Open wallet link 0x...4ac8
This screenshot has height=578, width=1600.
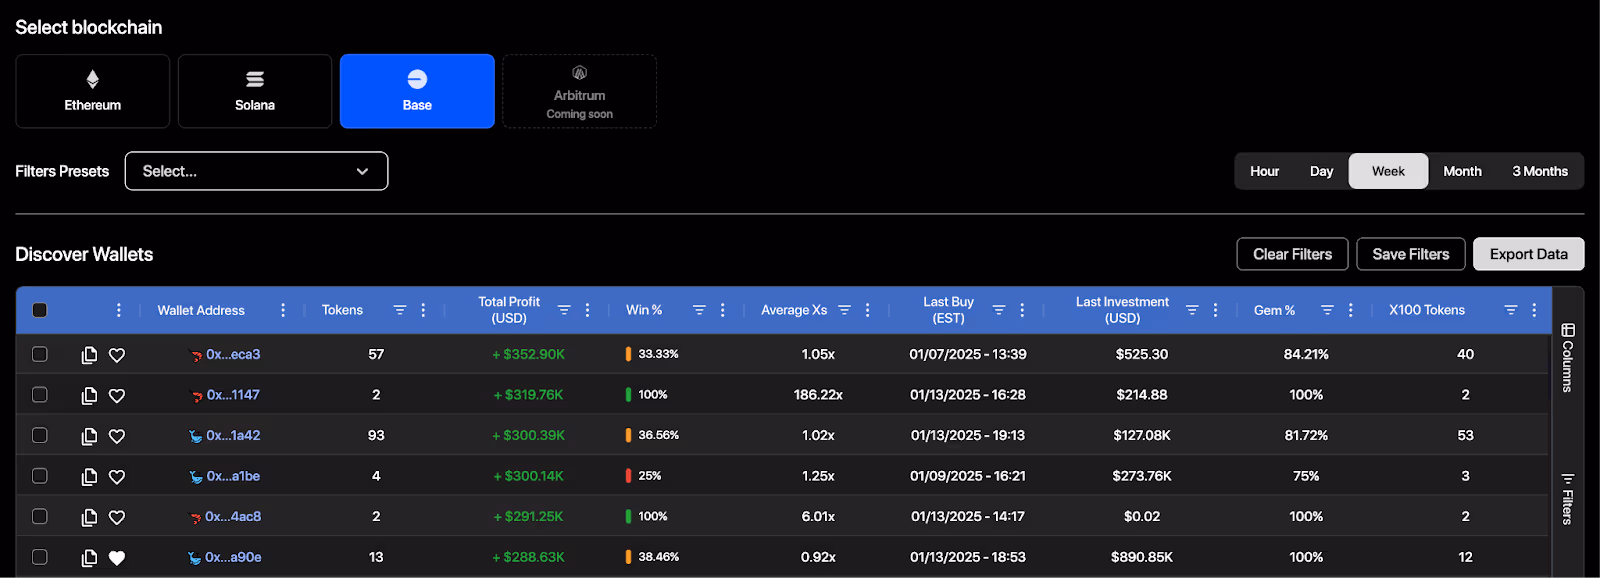233,516
